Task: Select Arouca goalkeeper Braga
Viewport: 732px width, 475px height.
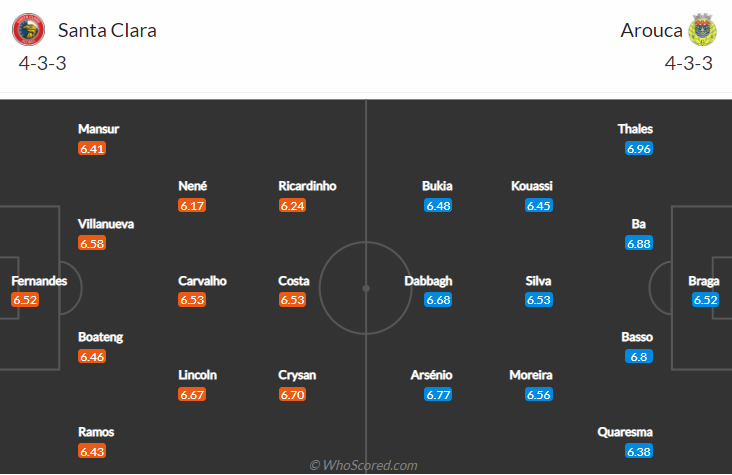Action: pyautogui.click(x=704, y=281)
